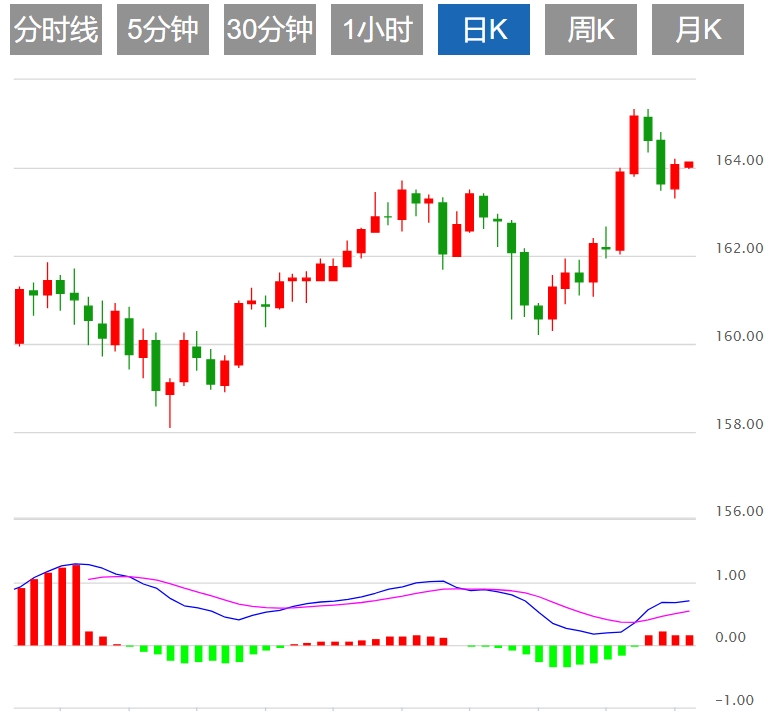
Task: Click the 162.00 price axis label
Action: [x=739, y=248]
